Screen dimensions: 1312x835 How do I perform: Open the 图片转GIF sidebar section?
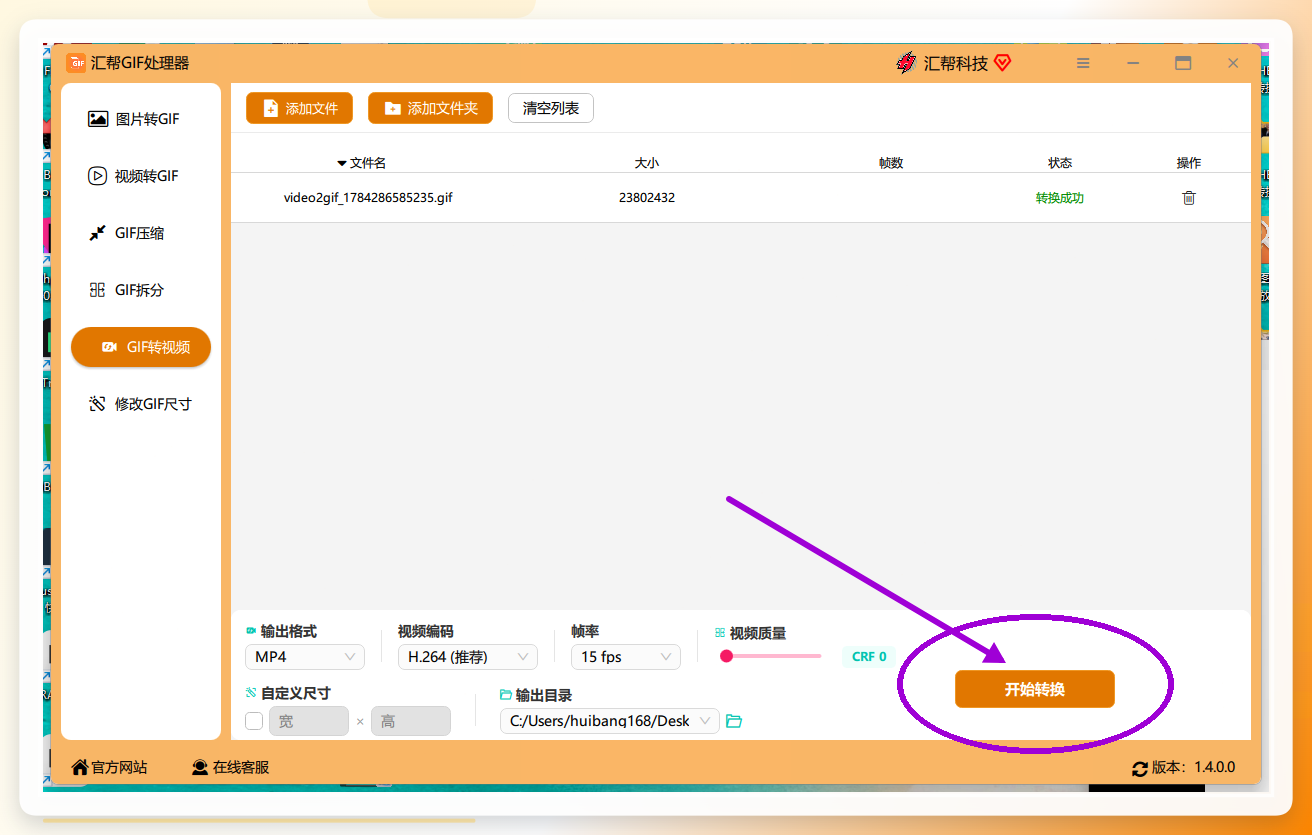[x=134, y=119]
